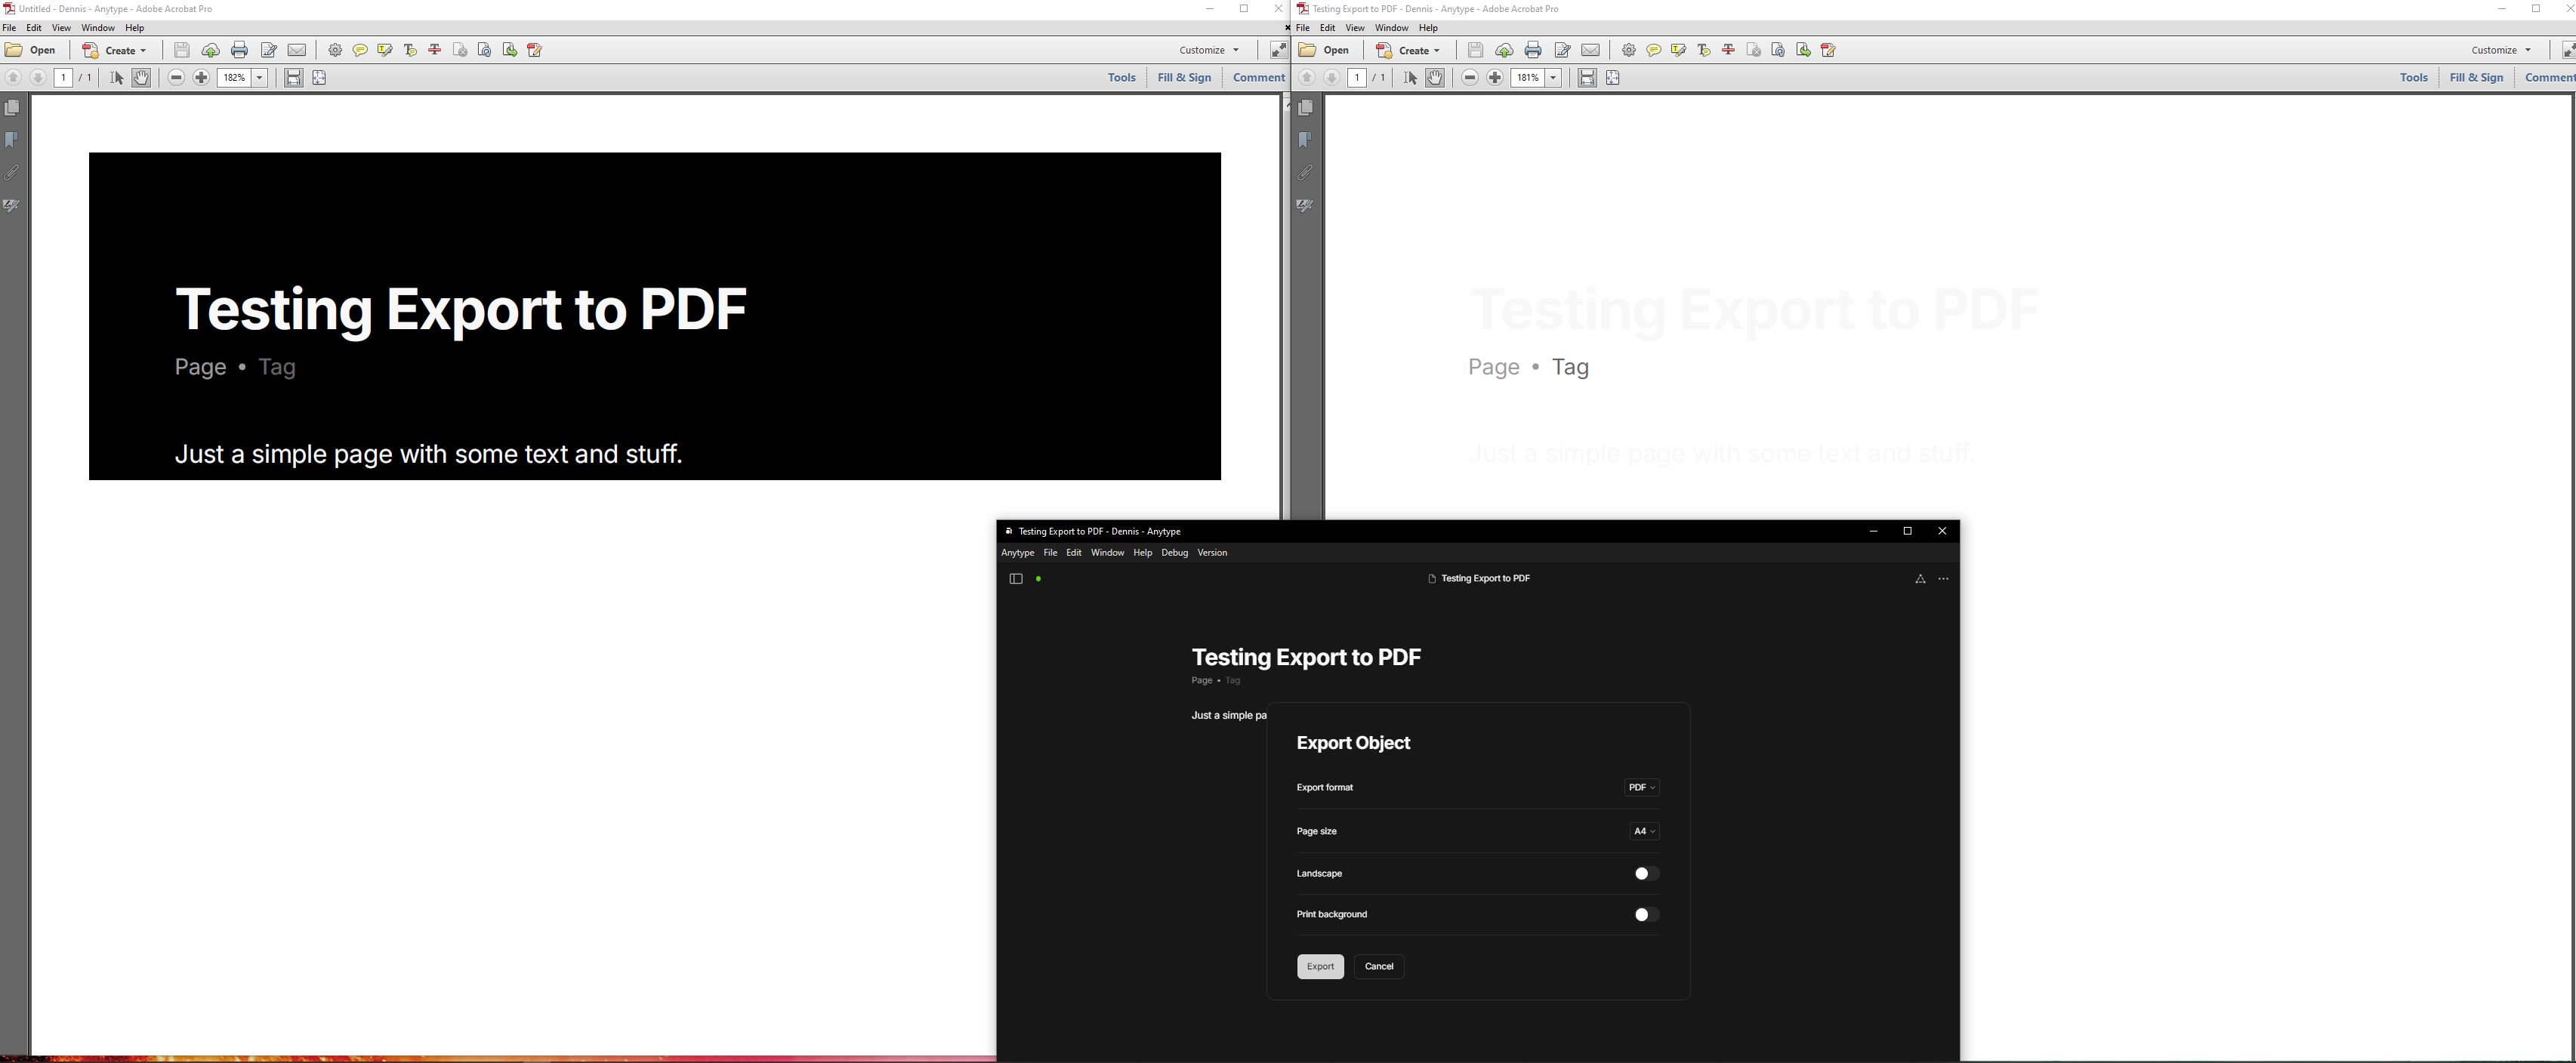
Task: Open View menu in left Acrobat window
Action: (61, 28)
